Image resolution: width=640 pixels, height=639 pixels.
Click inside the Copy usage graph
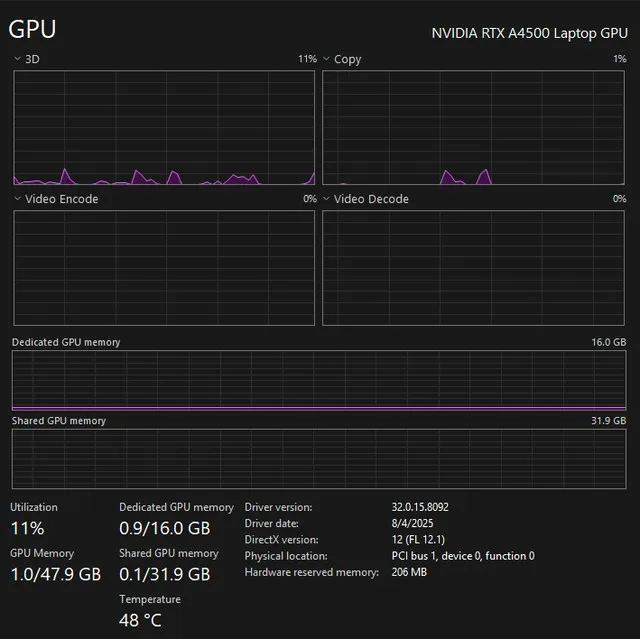(x=474, y=128)
